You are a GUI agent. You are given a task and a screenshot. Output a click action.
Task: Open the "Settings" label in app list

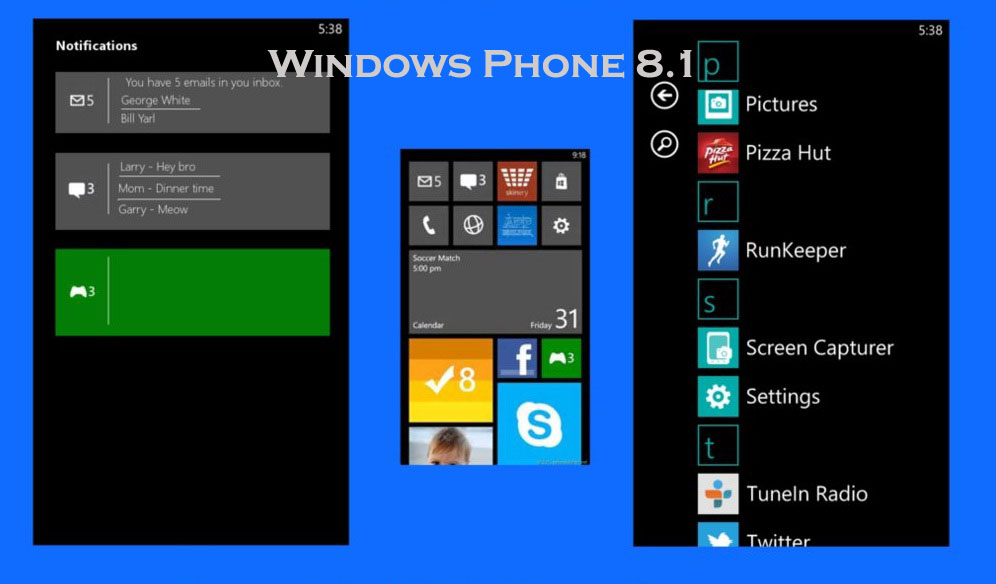click(x=783, y=397)
